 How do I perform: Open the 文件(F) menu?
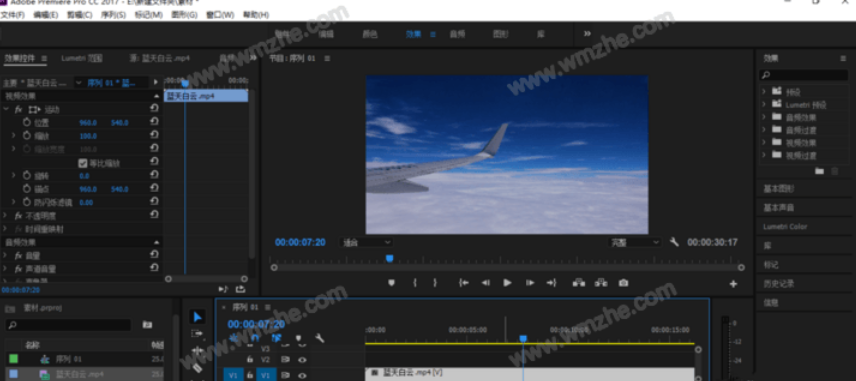[13, 15]
